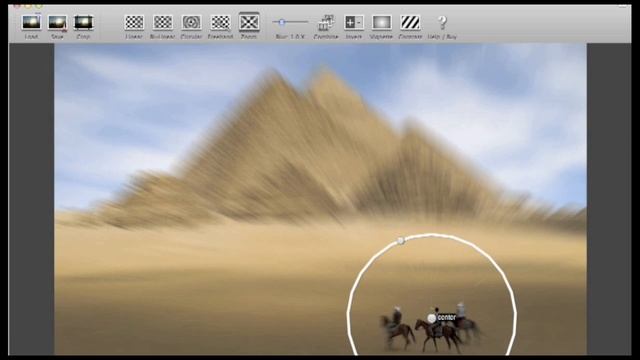Open Help / Buy question mark icon

pos(442,22)
